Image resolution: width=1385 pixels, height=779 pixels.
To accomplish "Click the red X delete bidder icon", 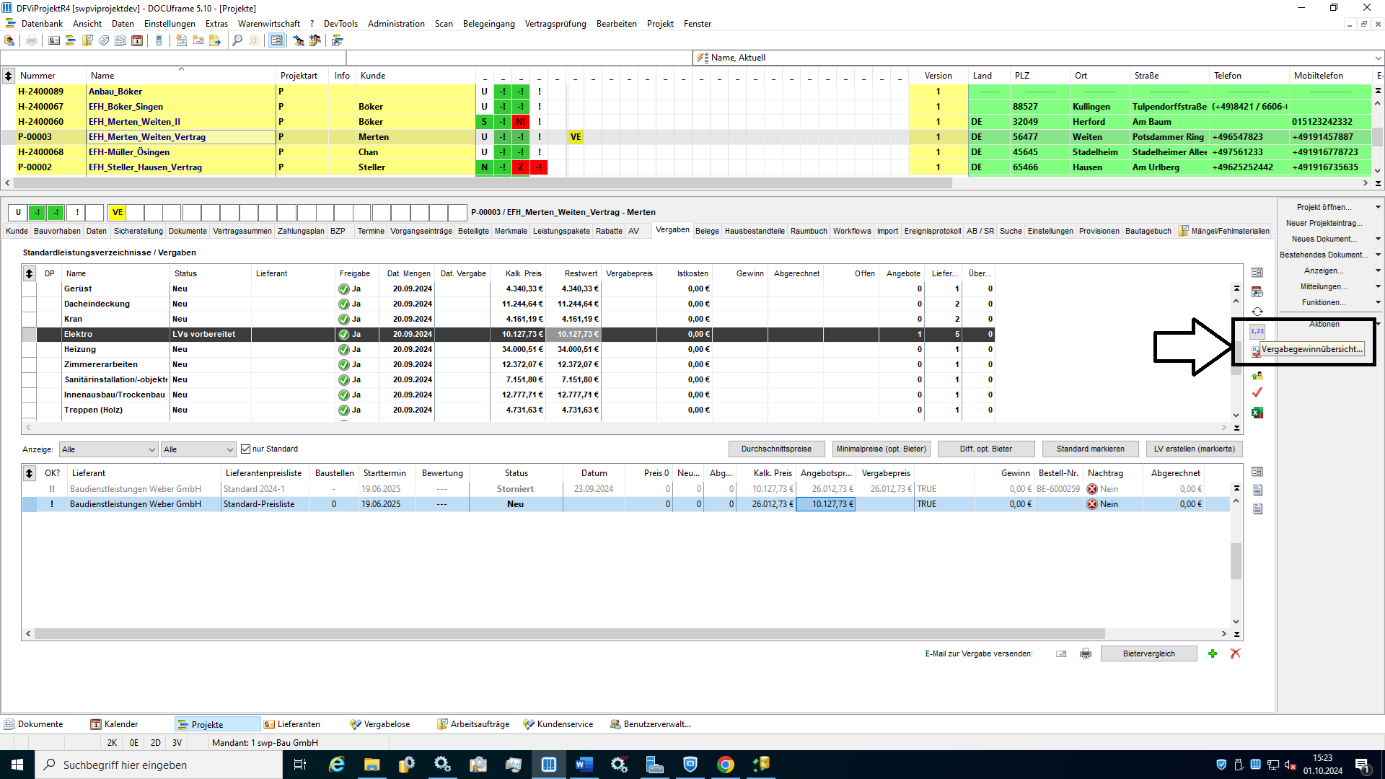I will click(1235, 653).
